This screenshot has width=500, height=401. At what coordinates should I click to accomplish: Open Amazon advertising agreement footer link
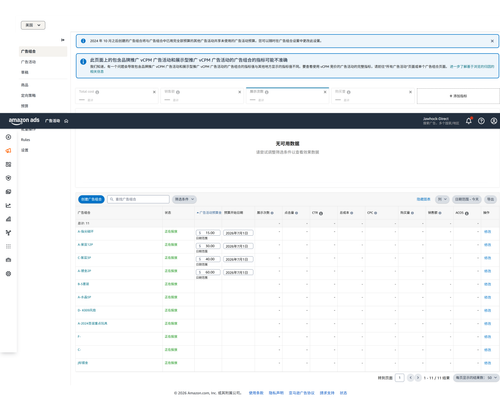pos(301,393)
